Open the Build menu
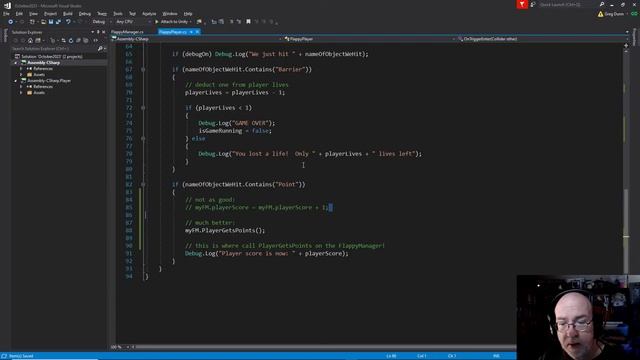The image size is (640, 360). 68,14
